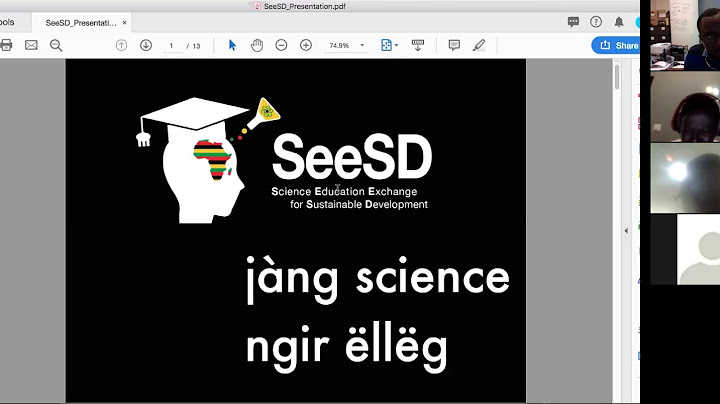Select top participant video thumbnail
This screenshot has height=404, width=720.
point(685,35)
